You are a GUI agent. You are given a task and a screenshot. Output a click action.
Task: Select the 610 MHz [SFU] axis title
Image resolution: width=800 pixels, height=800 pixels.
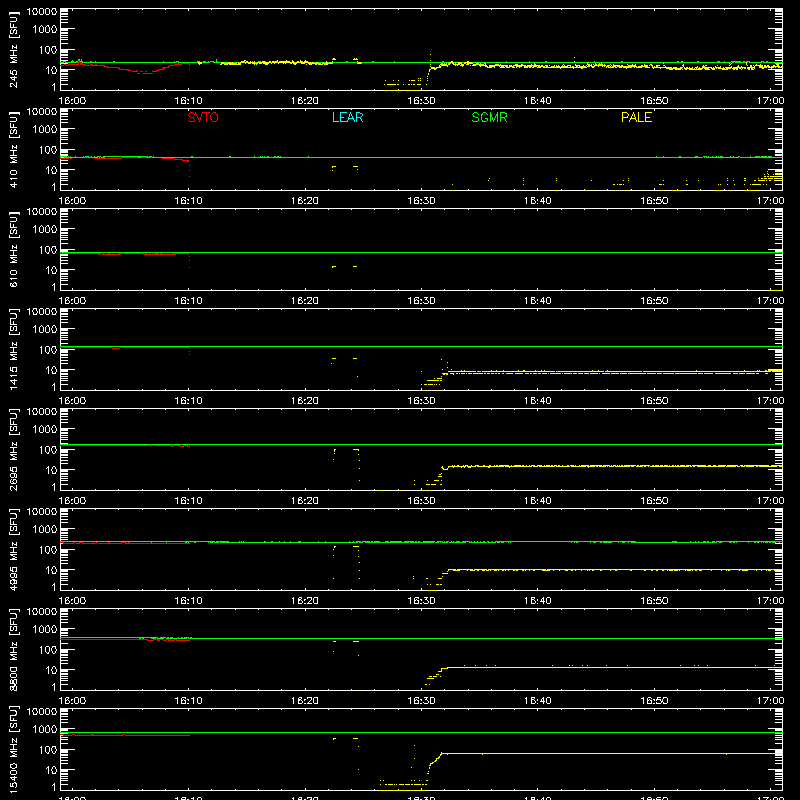click(14, 249)
